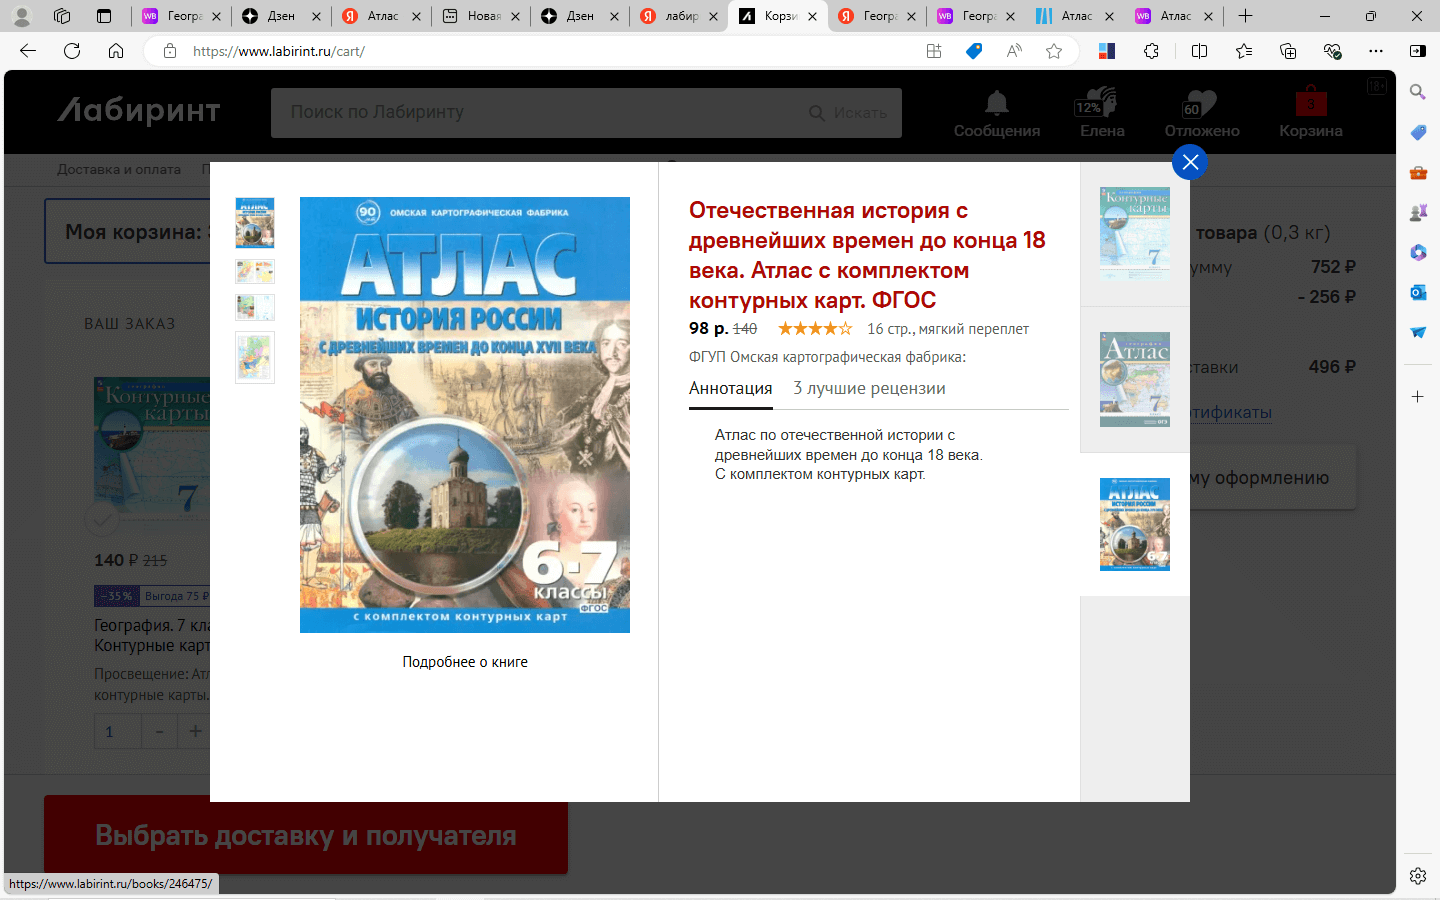The image size is (1440, 900).
Task: Open Доставка и оплата link
Action: coord(119,169)
